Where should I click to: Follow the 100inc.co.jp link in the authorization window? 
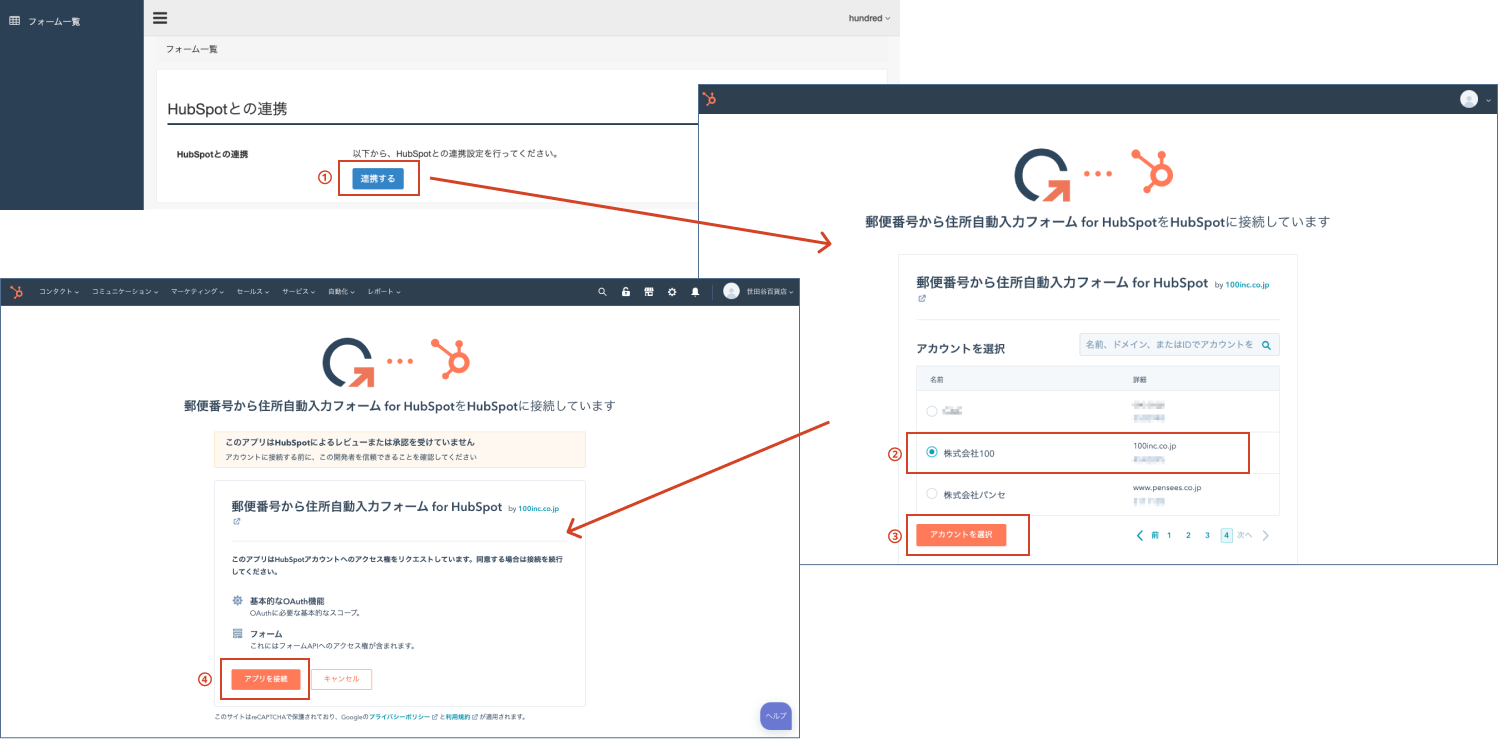tap(539, 509)
